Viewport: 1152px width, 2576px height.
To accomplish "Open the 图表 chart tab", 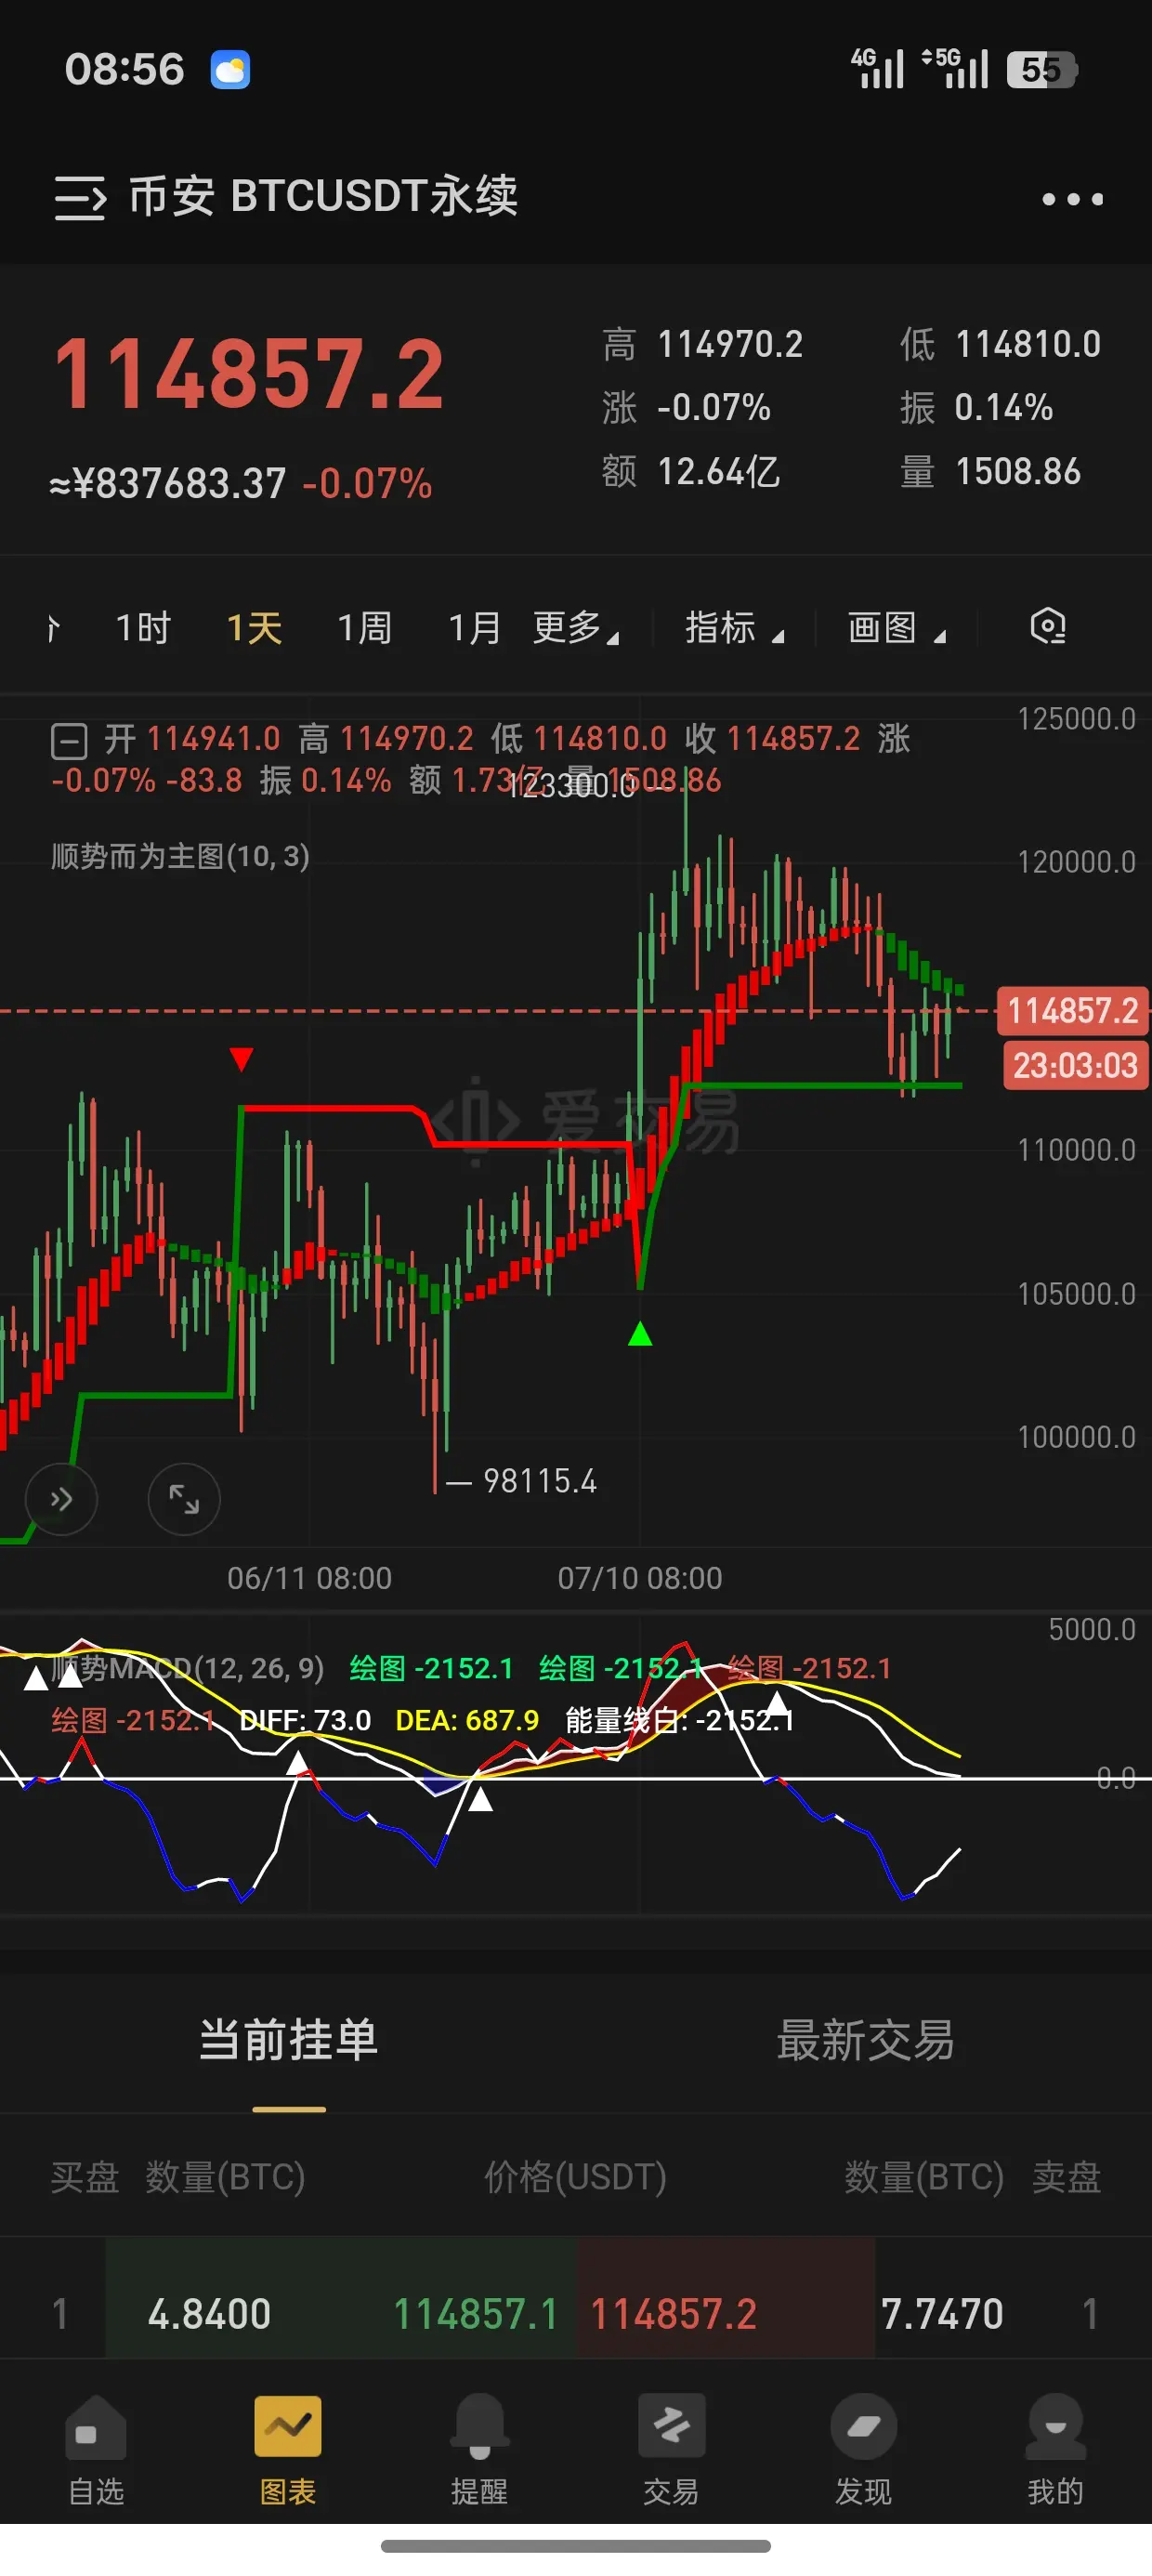I will click(288, 2450).
